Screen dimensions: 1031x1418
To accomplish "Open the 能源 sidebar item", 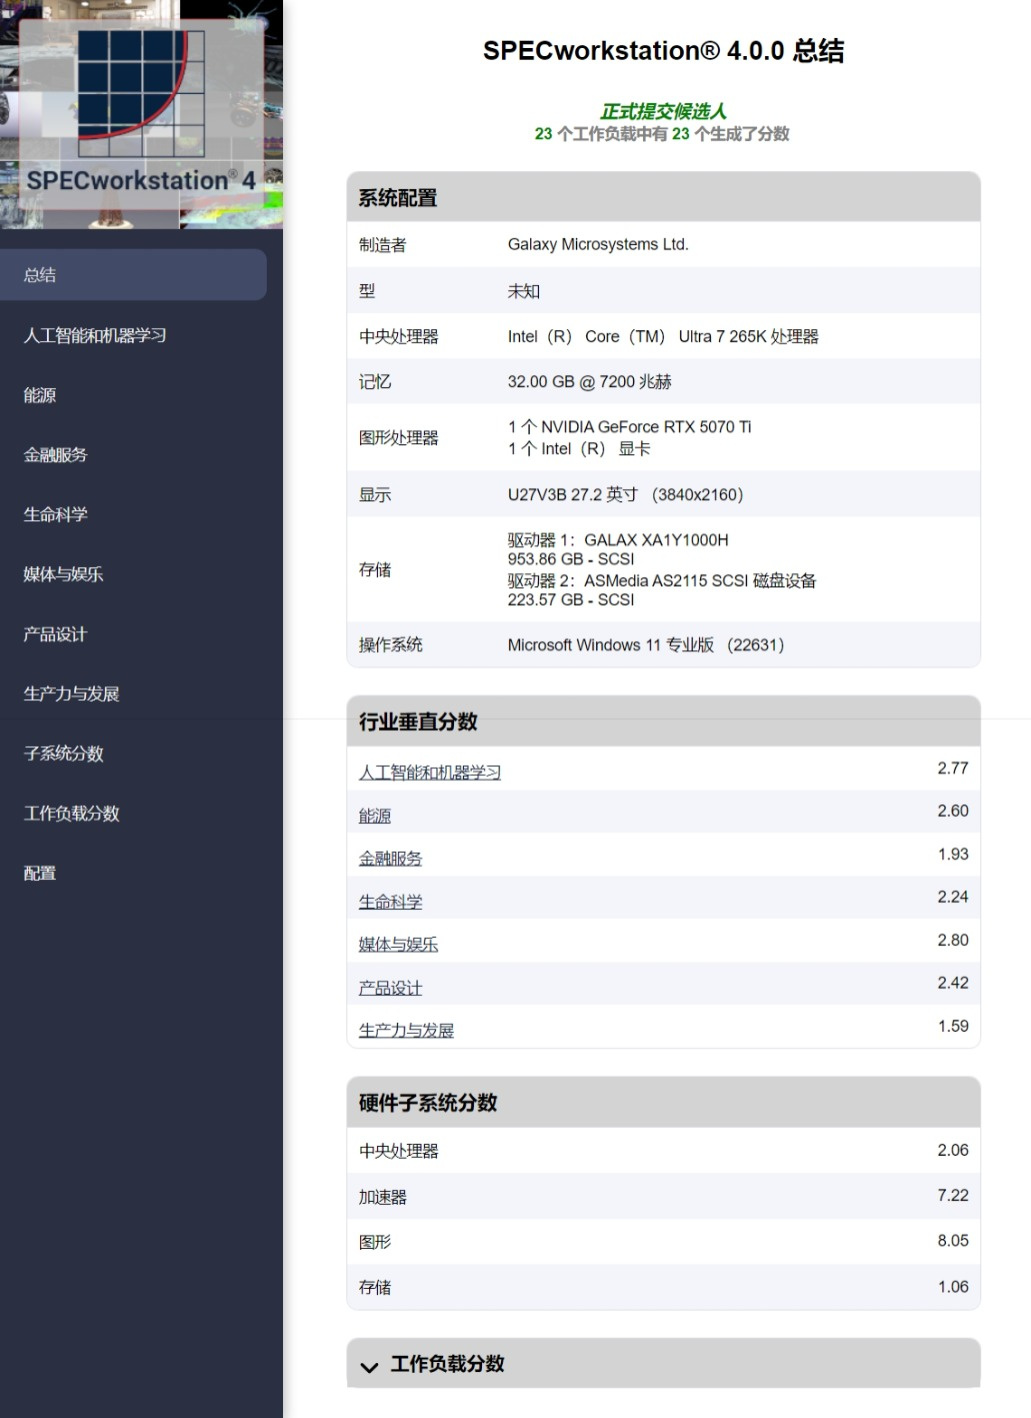I will (x=40, y=395).
